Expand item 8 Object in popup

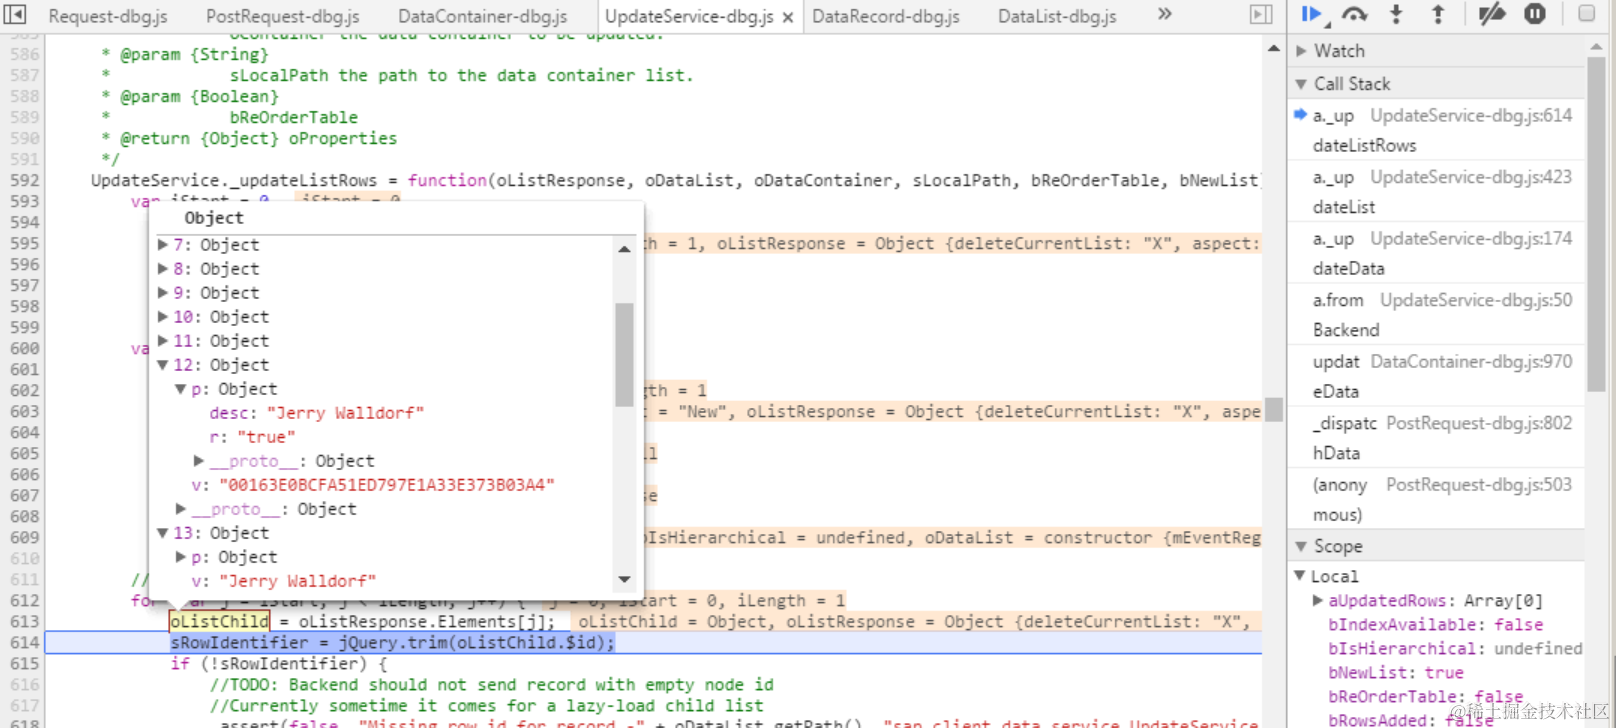[163, 269]
